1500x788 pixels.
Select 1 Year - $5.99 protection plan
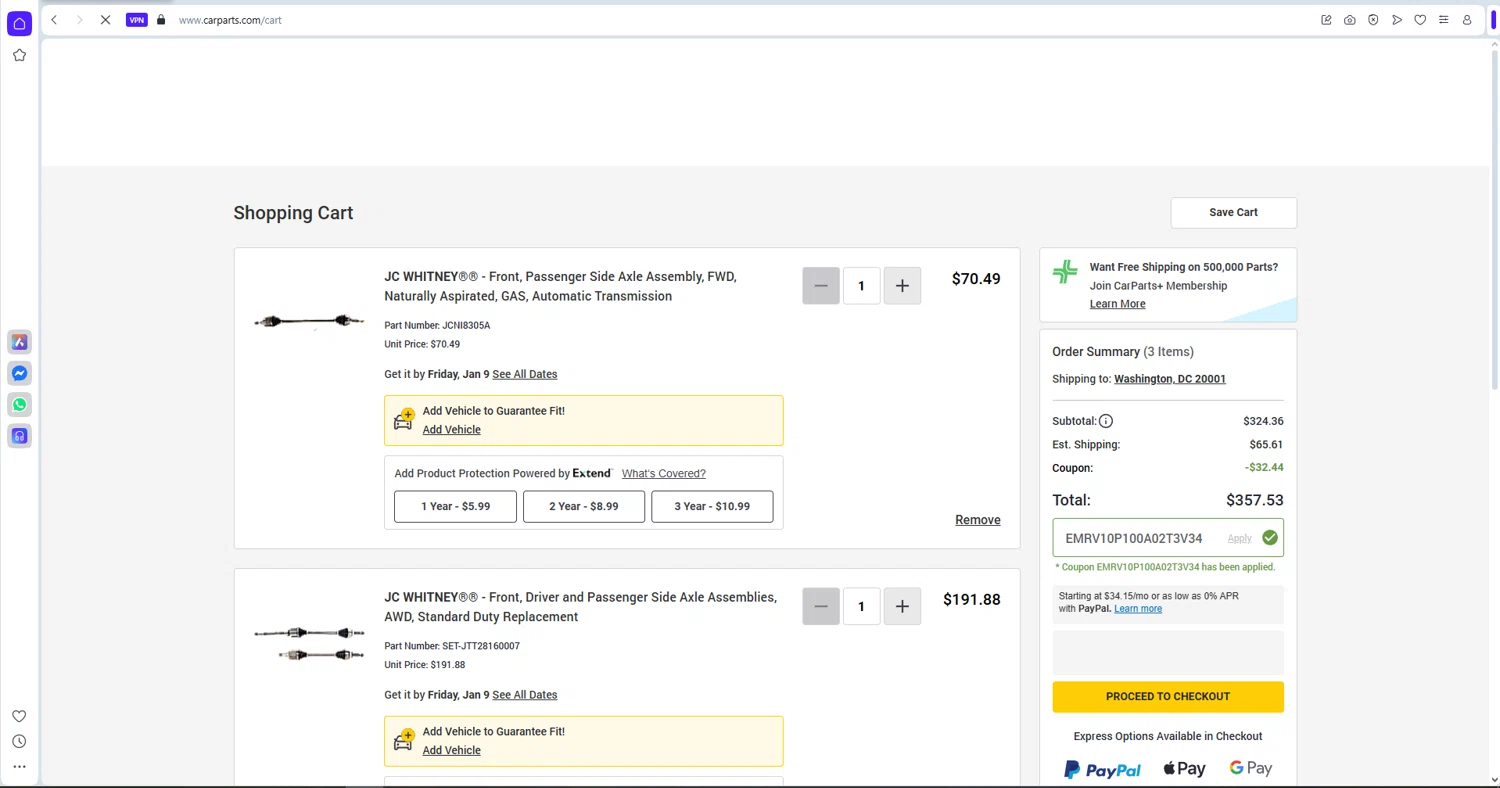(455, 507)
